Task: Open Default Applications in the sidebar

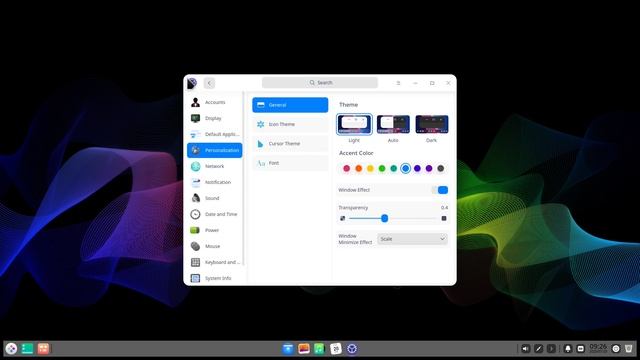Action: (215, 134)
